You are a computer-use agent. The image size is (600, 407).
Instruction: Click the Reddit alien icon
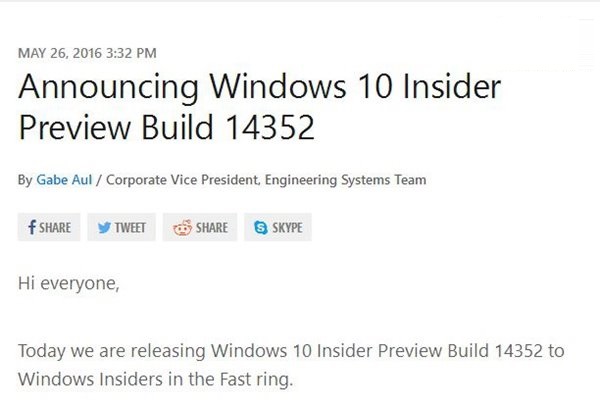pyautogui.click(x=183, y=228)
